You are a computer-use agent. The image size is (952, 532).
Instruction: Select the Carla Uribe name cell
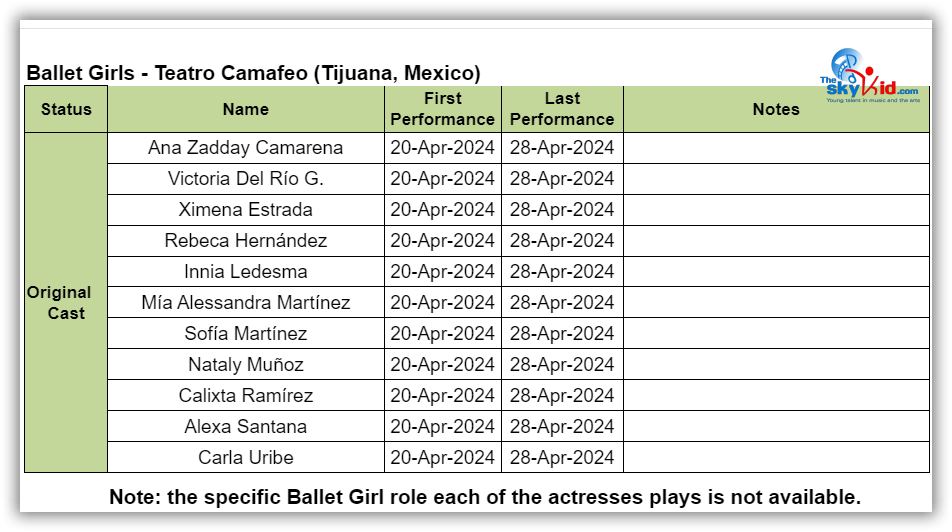click(x=246, y=457)
